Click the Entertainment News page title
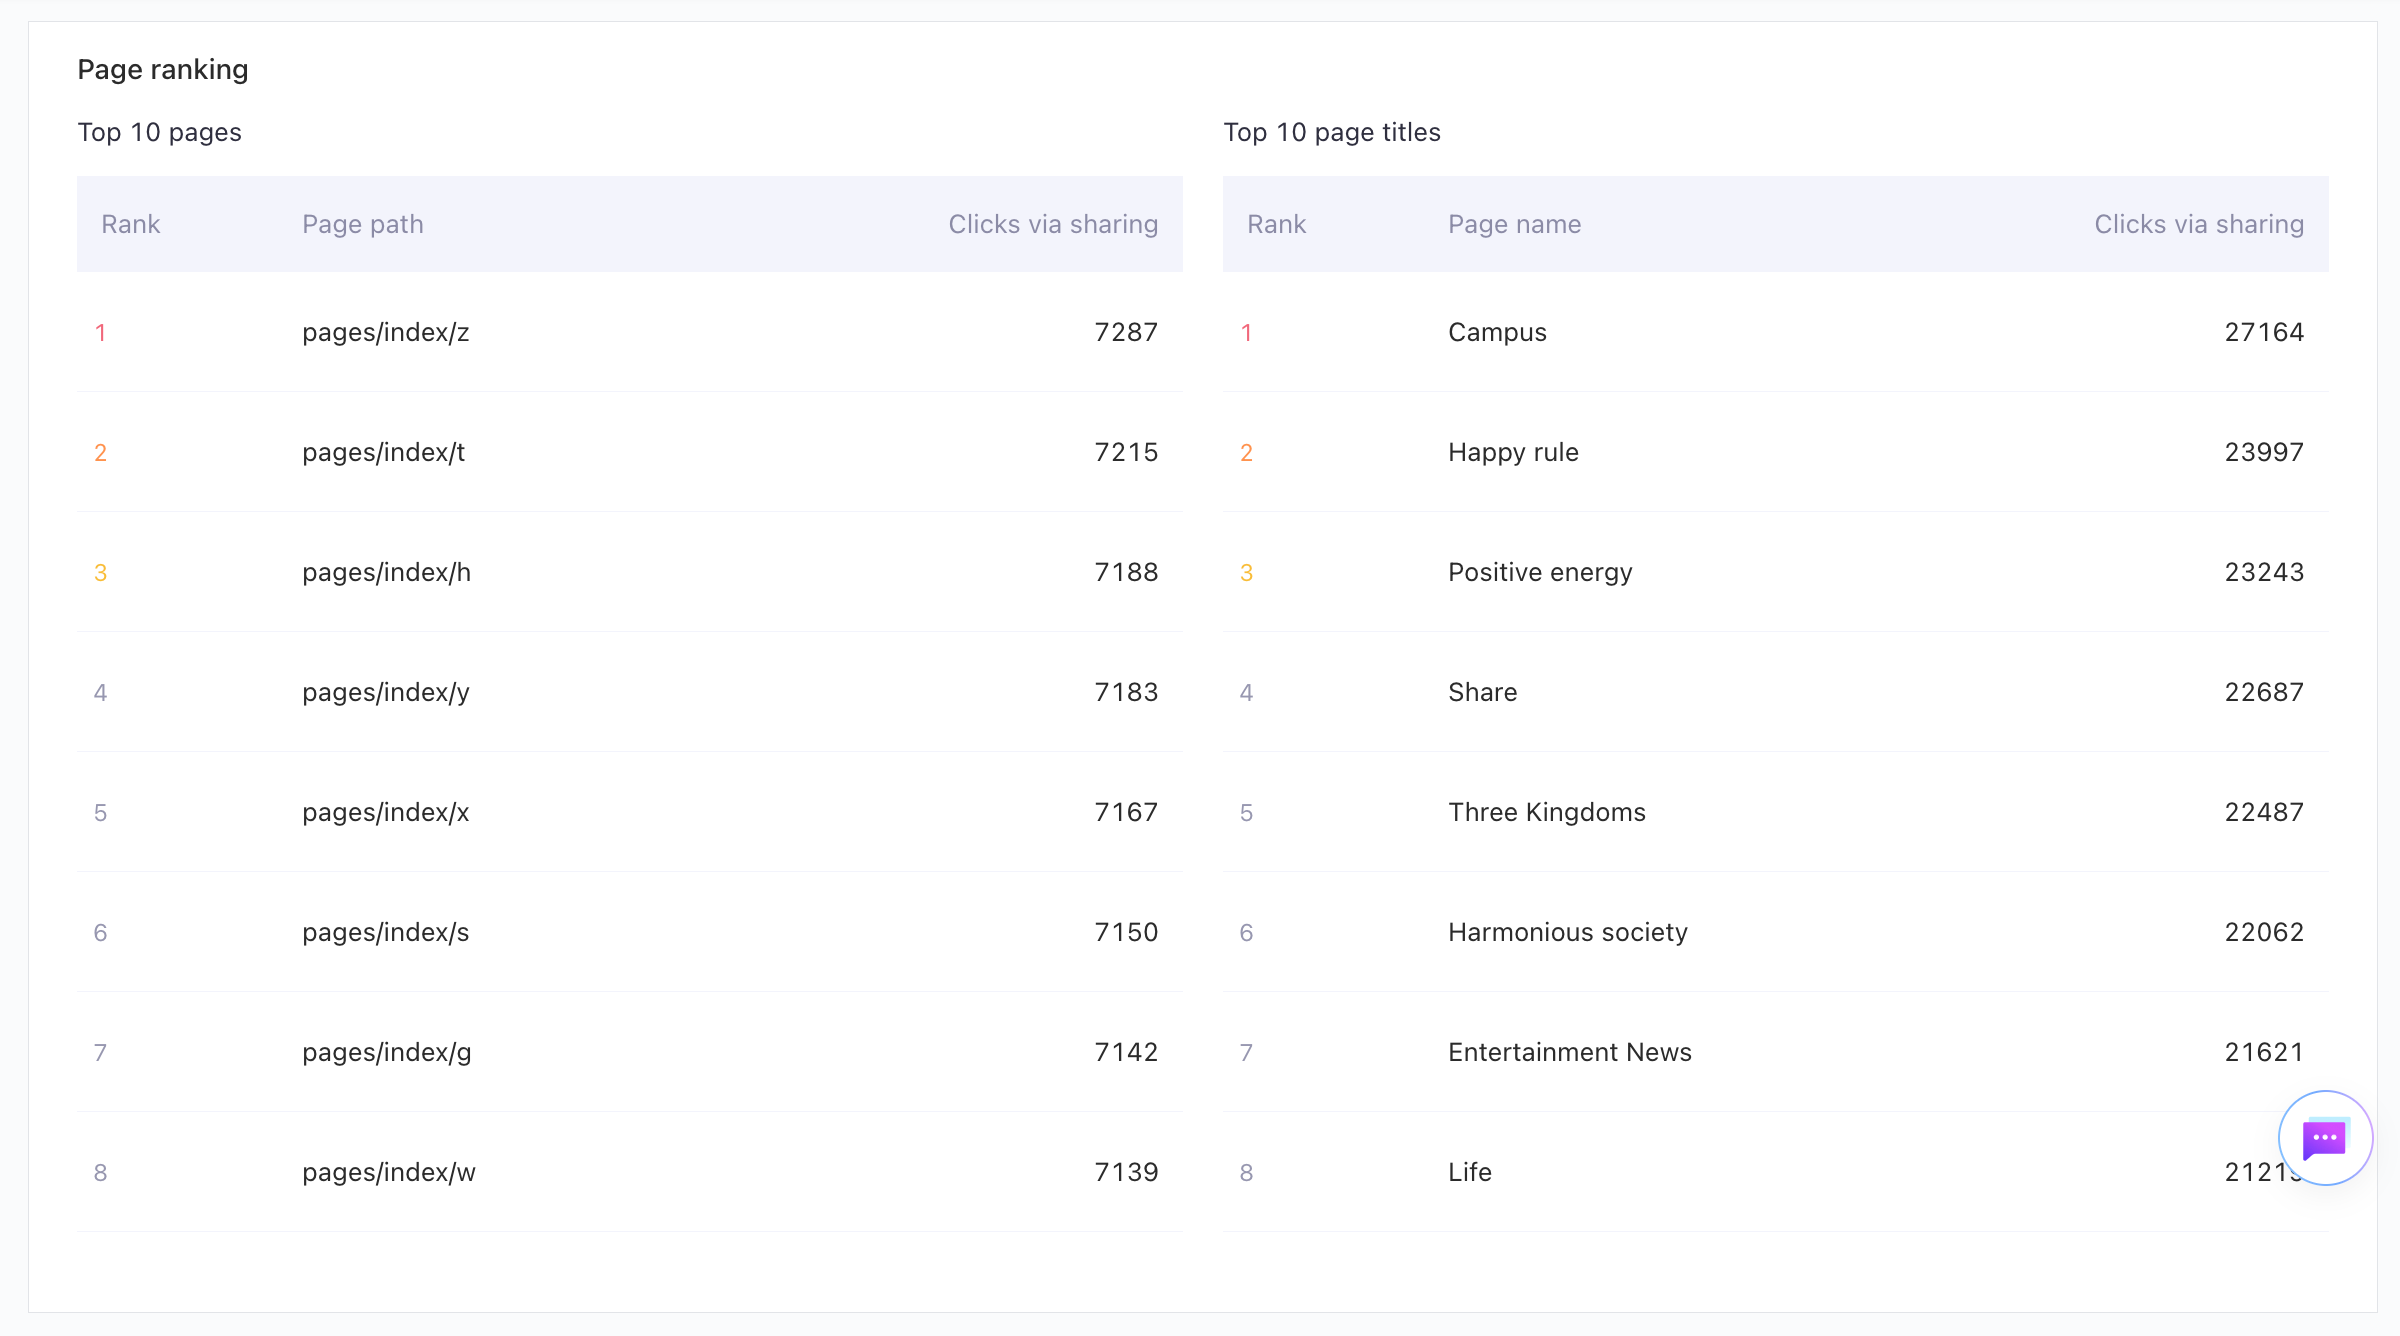The height and width of the screenshot is (1336, 2400). coord(1570,1052)
